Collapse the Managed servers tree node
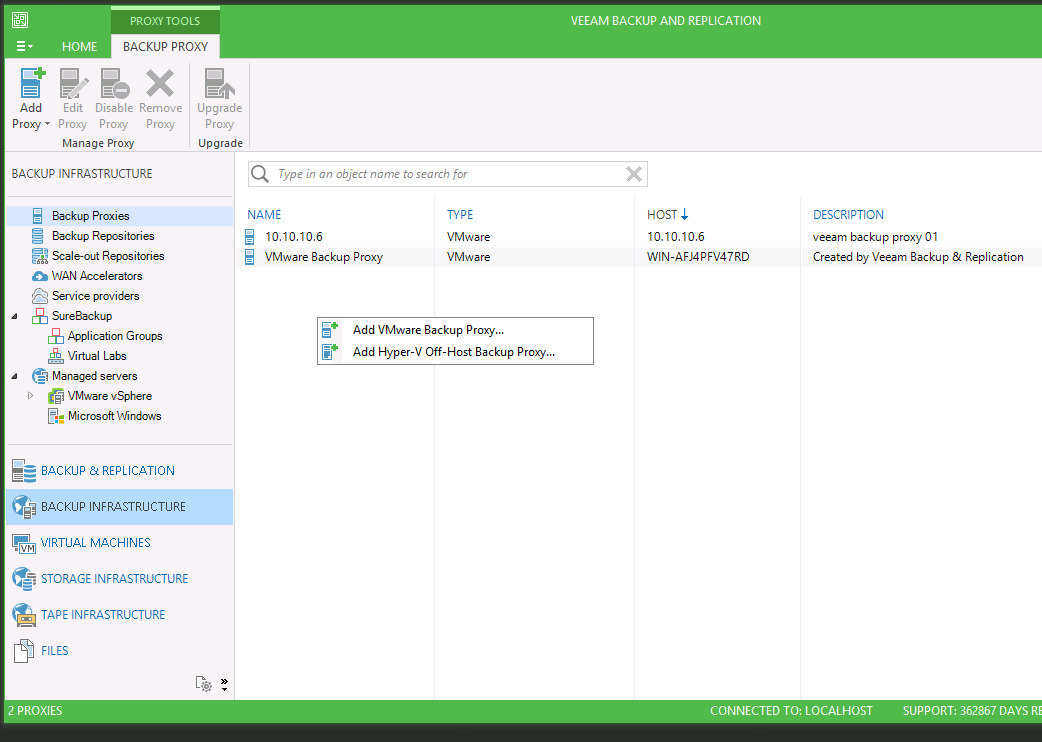Screen dimensions: 1042x742 pos(15,376)
